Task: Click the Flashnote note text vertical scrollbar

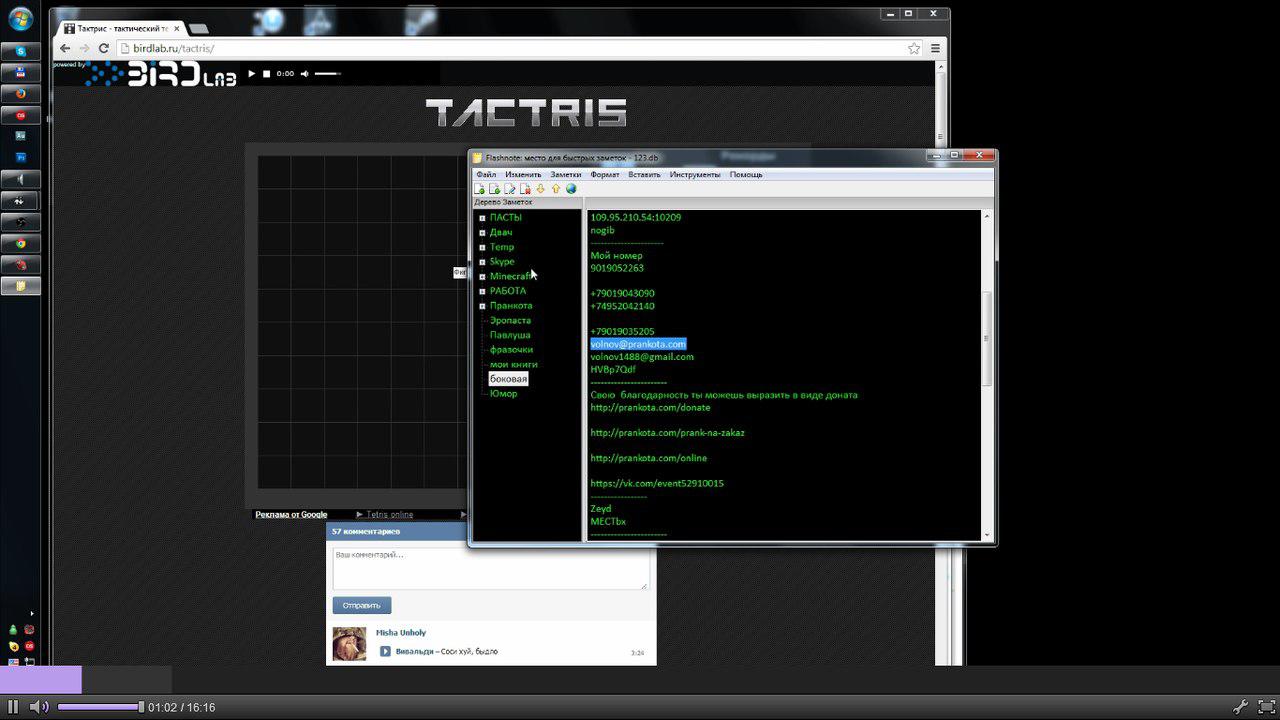Action: pyautogui.click(x=987, y=375)
